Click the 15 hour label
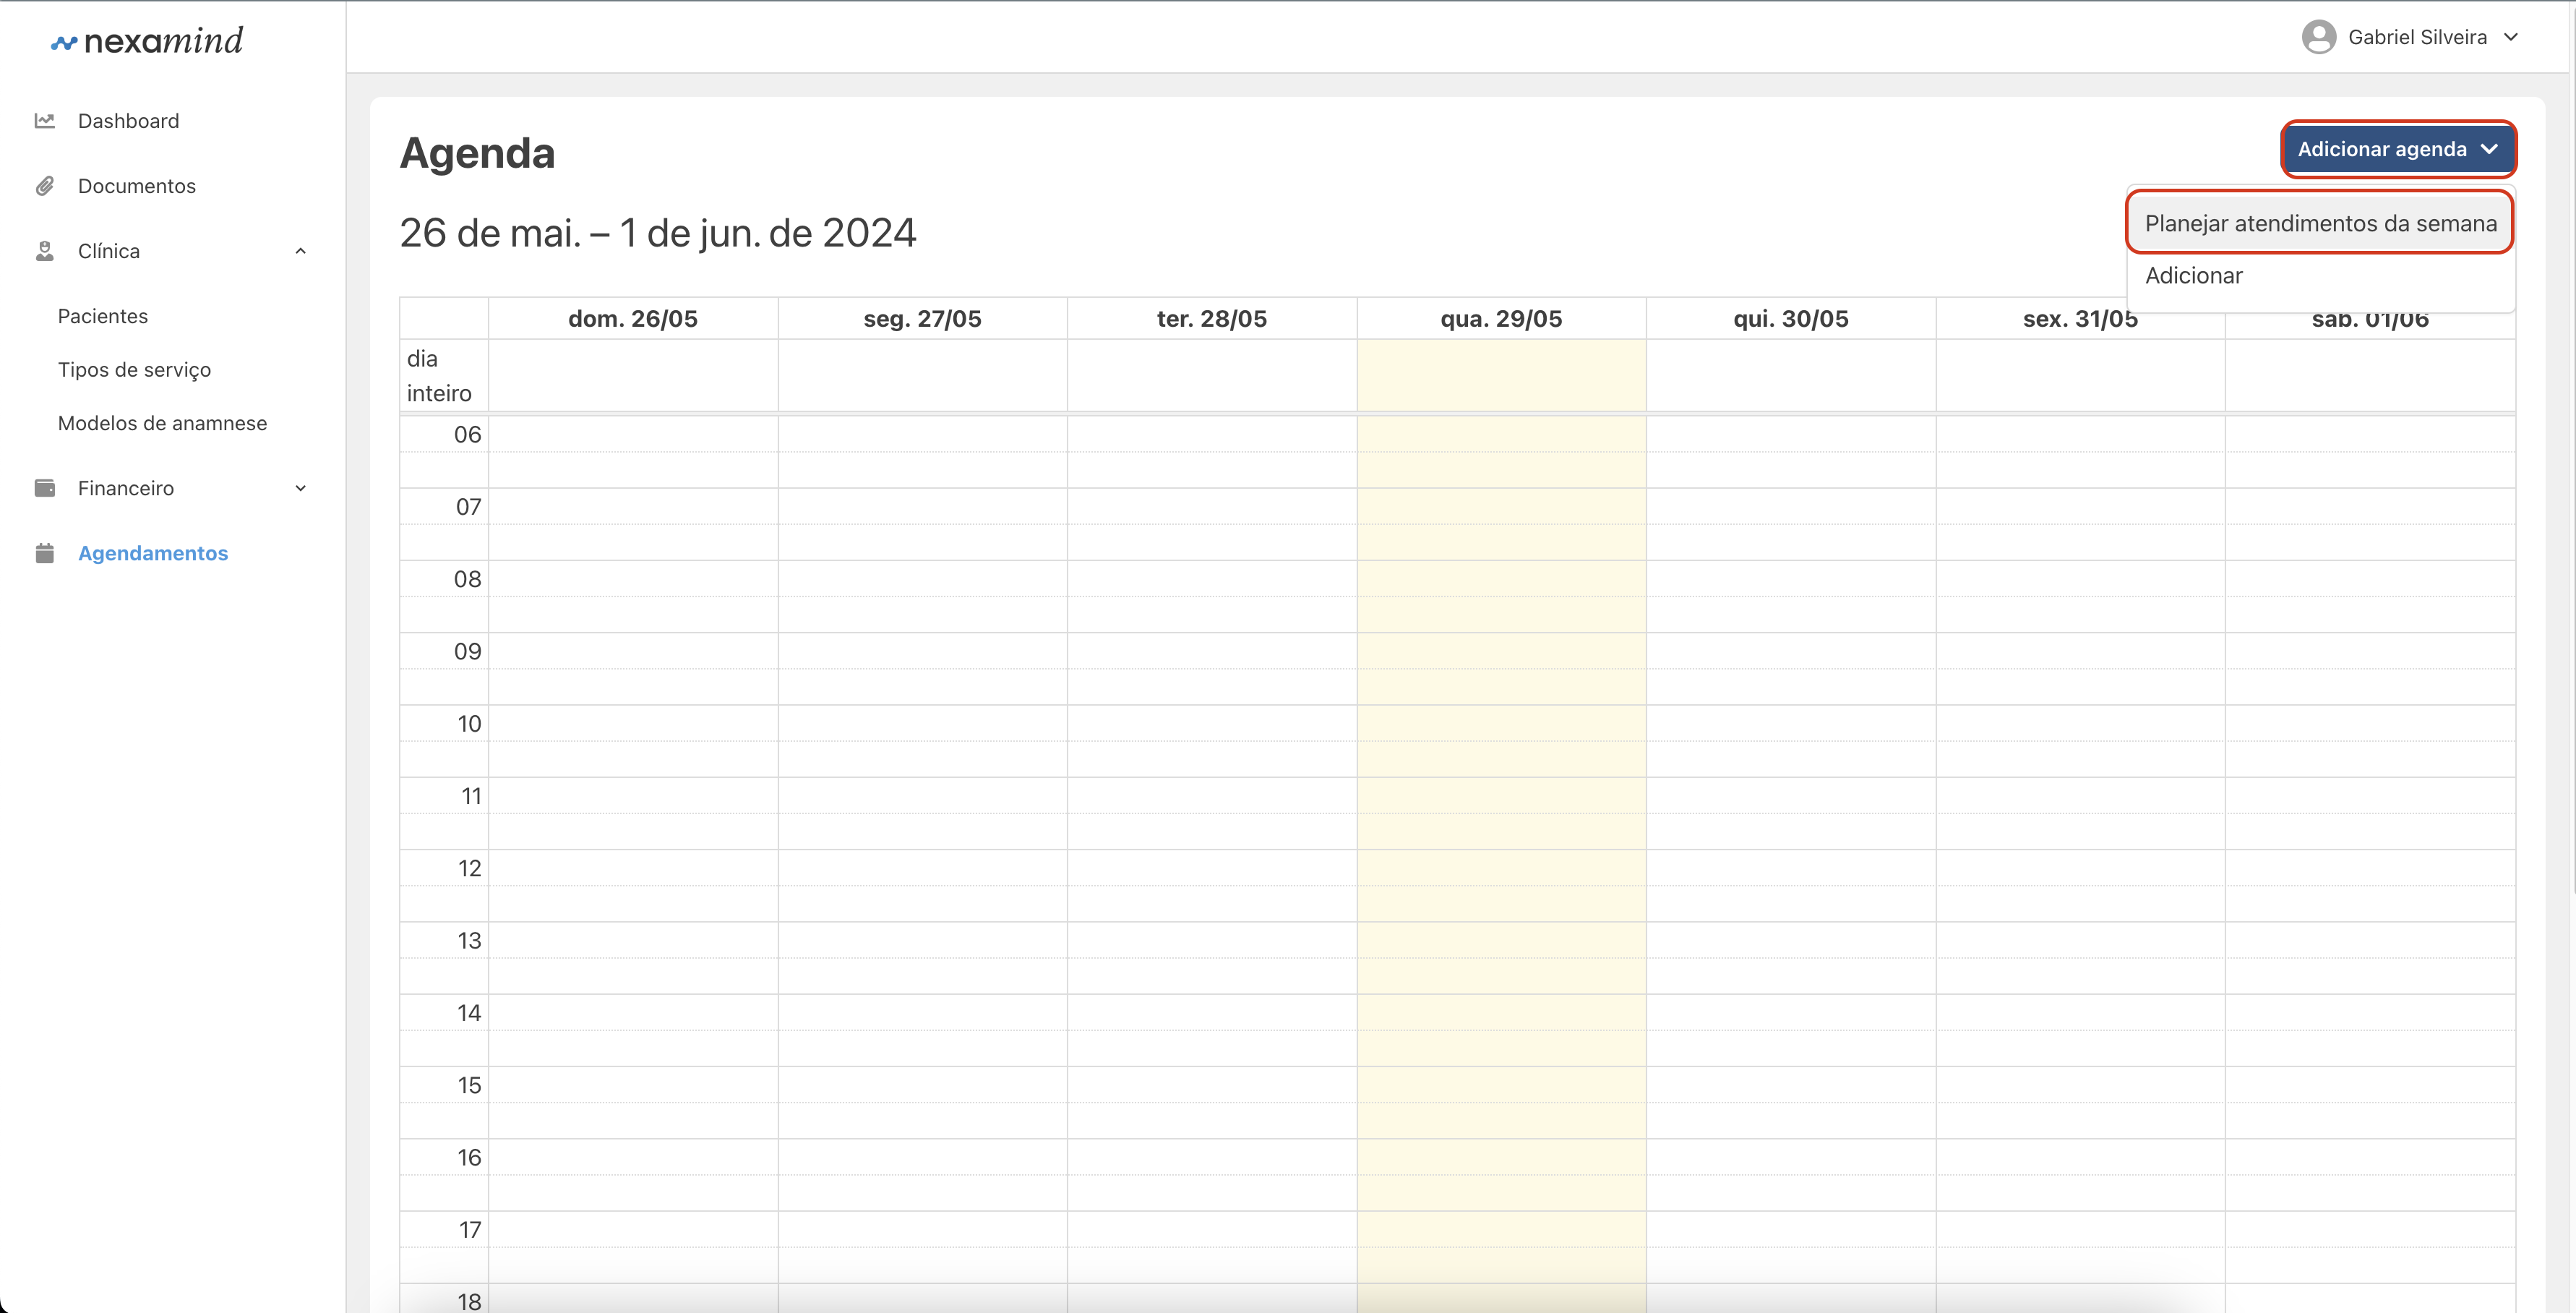 tap(469, 1086)
